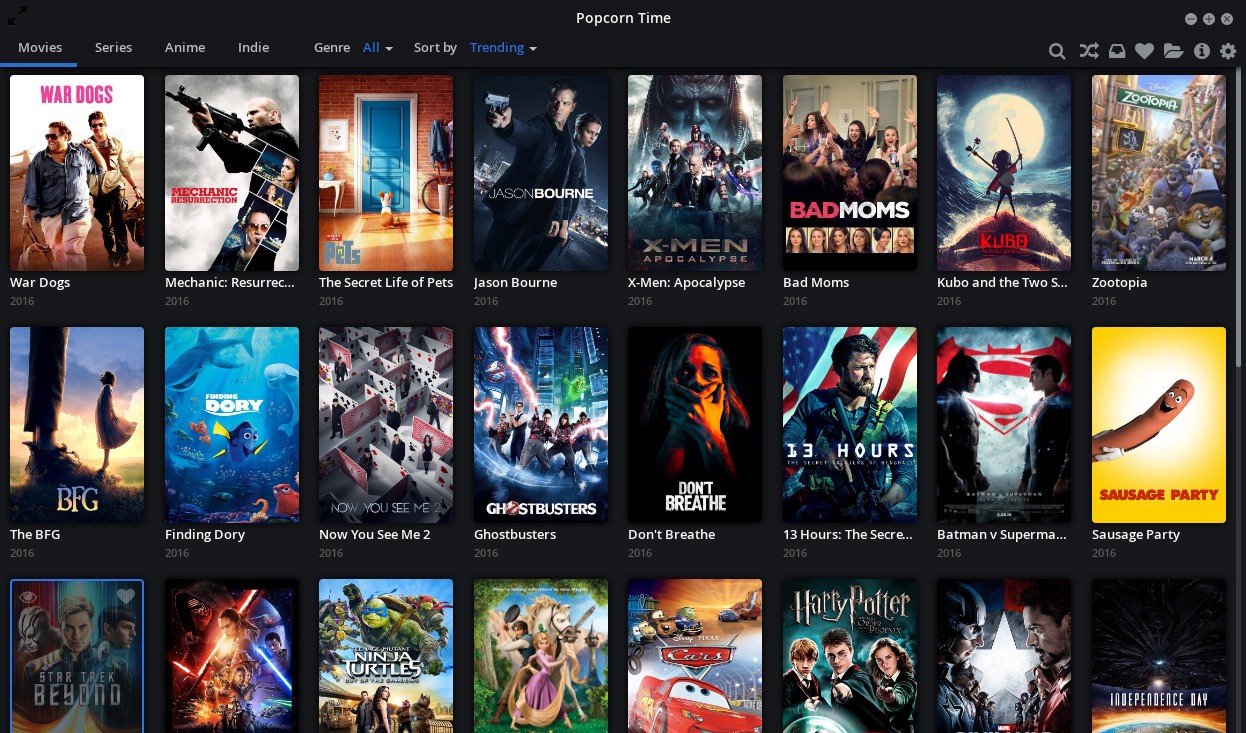Open the Ghostbusters poster
1246x733 pixels.
click(x=541, y=425)
